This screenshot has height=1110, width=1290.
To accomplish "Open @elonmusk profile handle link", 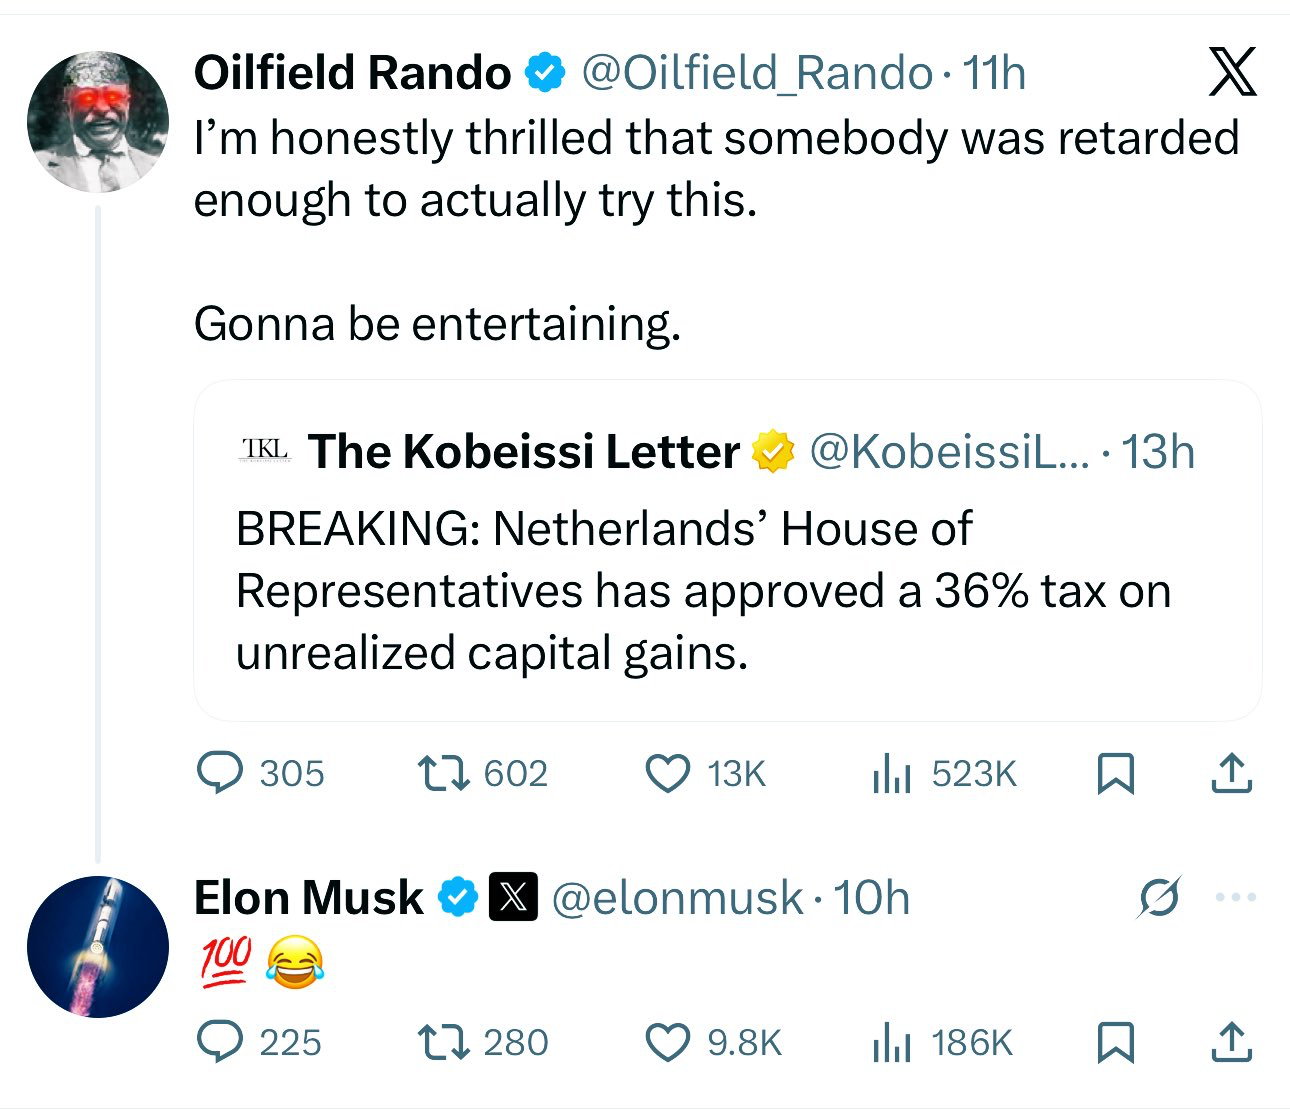I will click(677, 898).
